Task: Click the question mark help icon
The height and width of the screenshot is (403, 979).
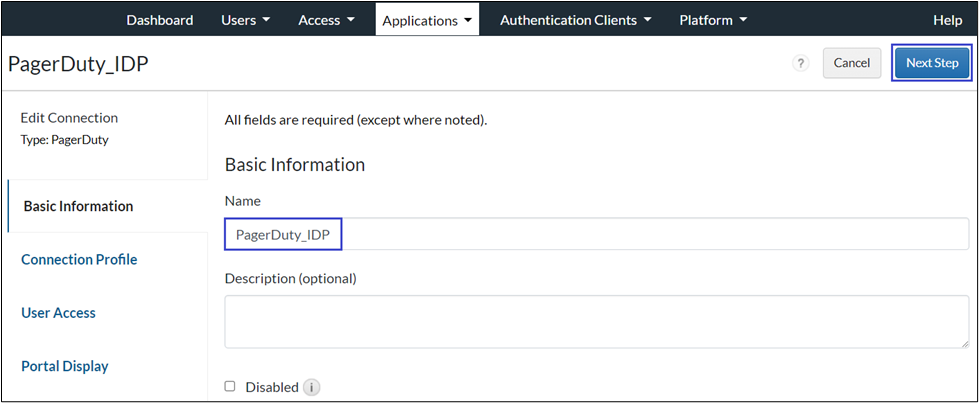Action: (x=800, y=63)
